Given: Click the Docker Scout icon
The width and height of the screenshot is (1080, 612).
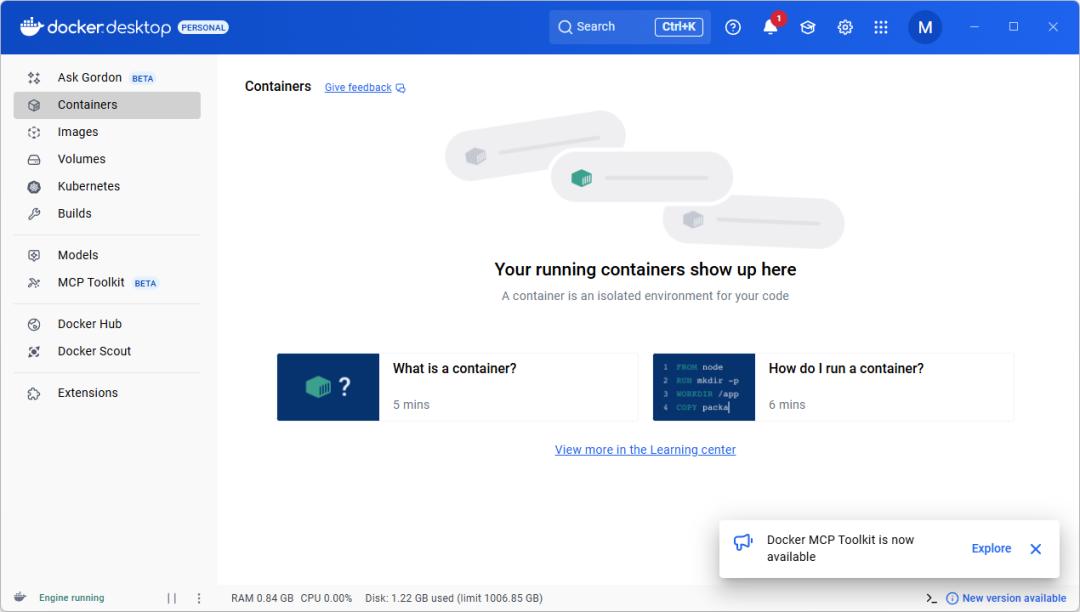Looking at the screenshot, I should [34, 352].
